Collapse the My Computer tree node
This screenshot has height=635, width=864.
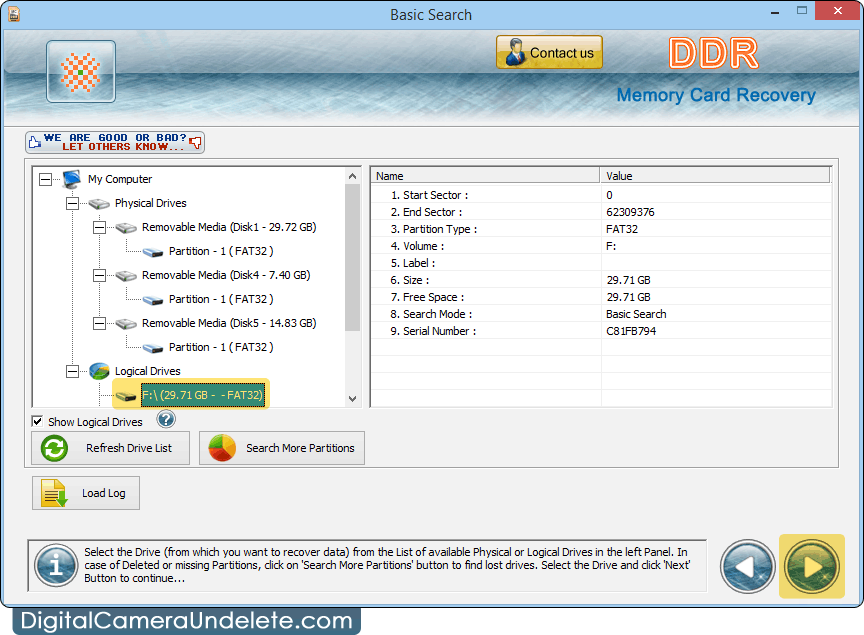[x=46, y=179]
